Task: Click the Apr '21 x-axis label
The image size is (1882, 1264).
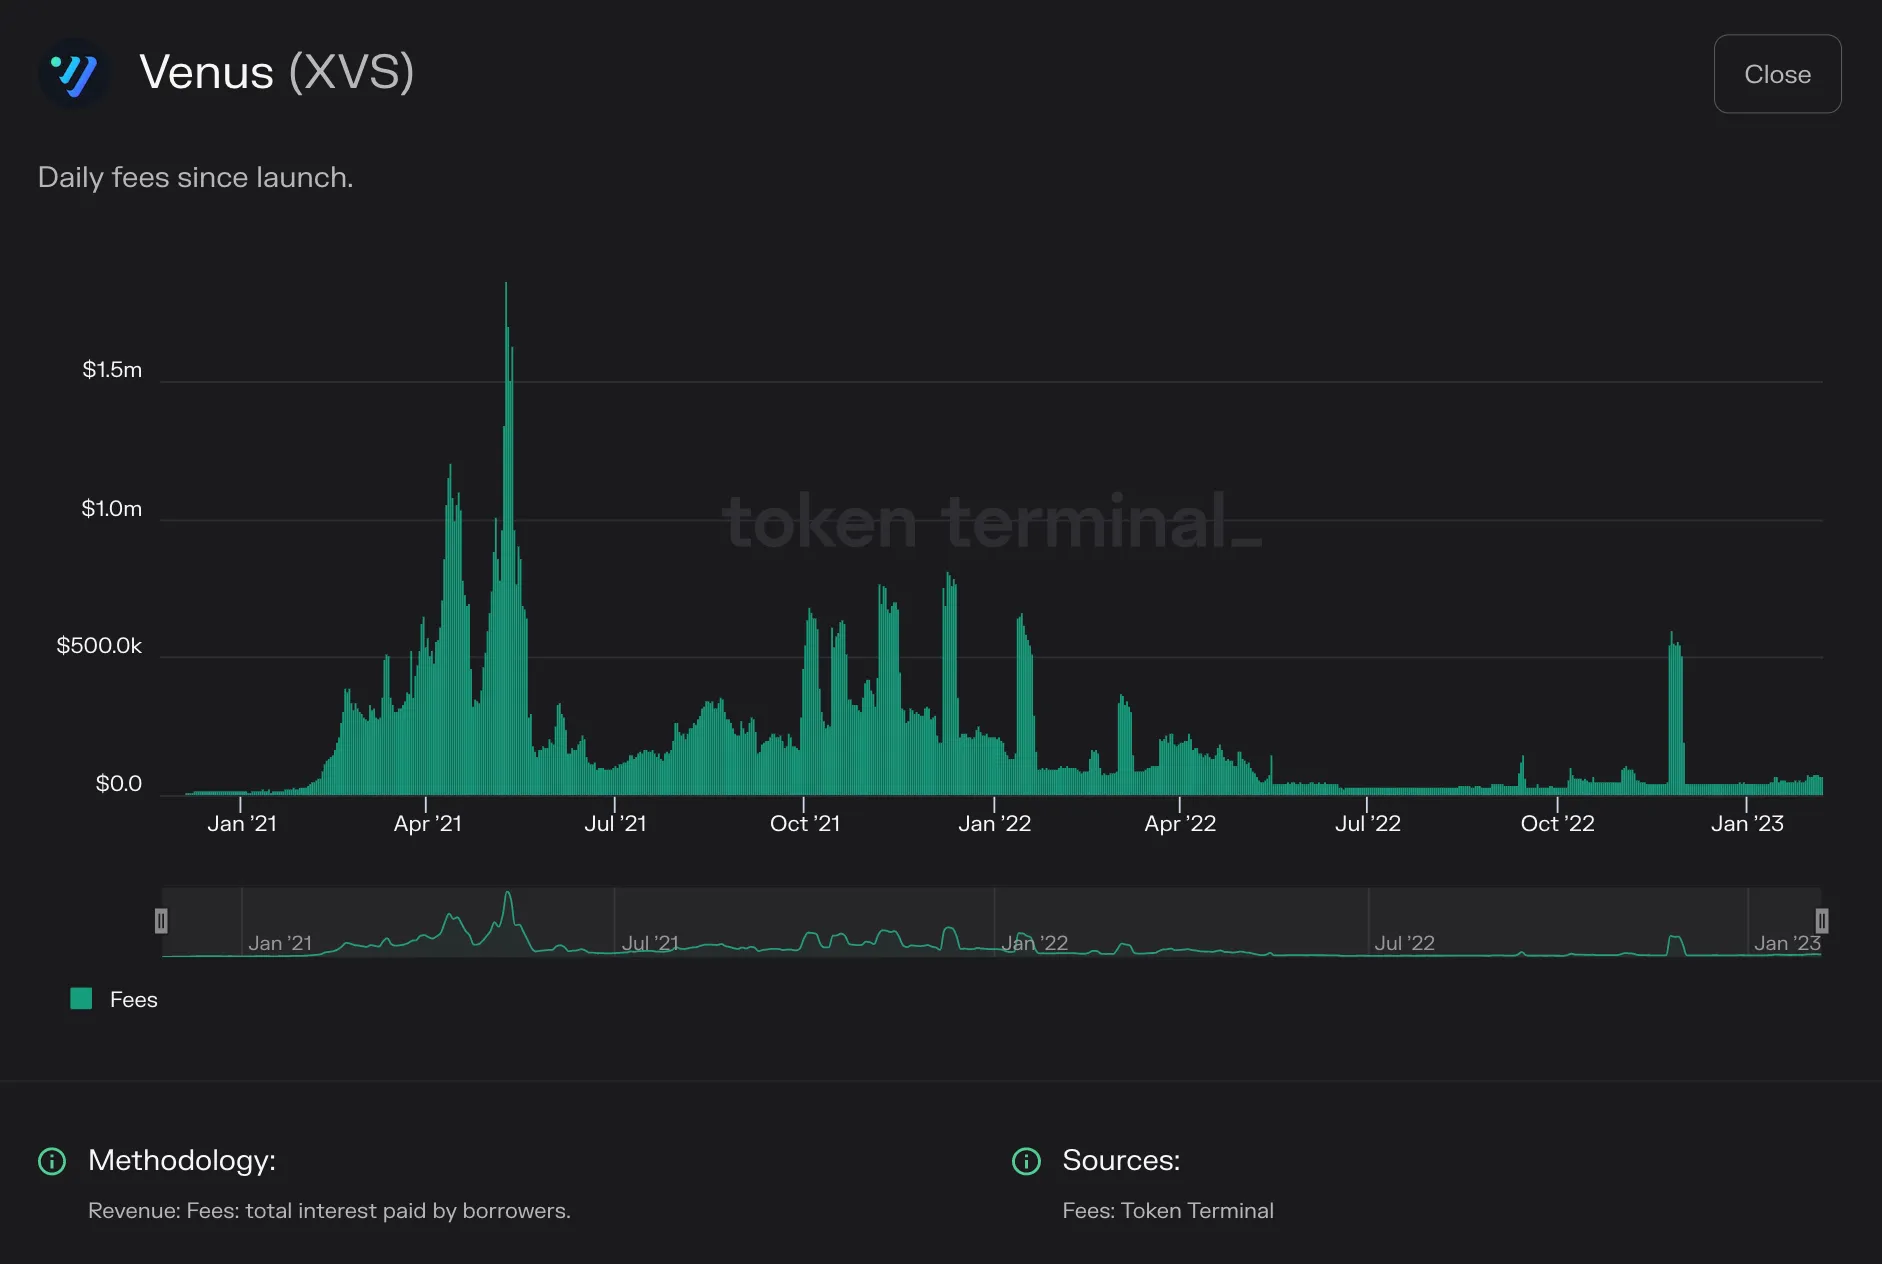Action: [x=427, y=824]
